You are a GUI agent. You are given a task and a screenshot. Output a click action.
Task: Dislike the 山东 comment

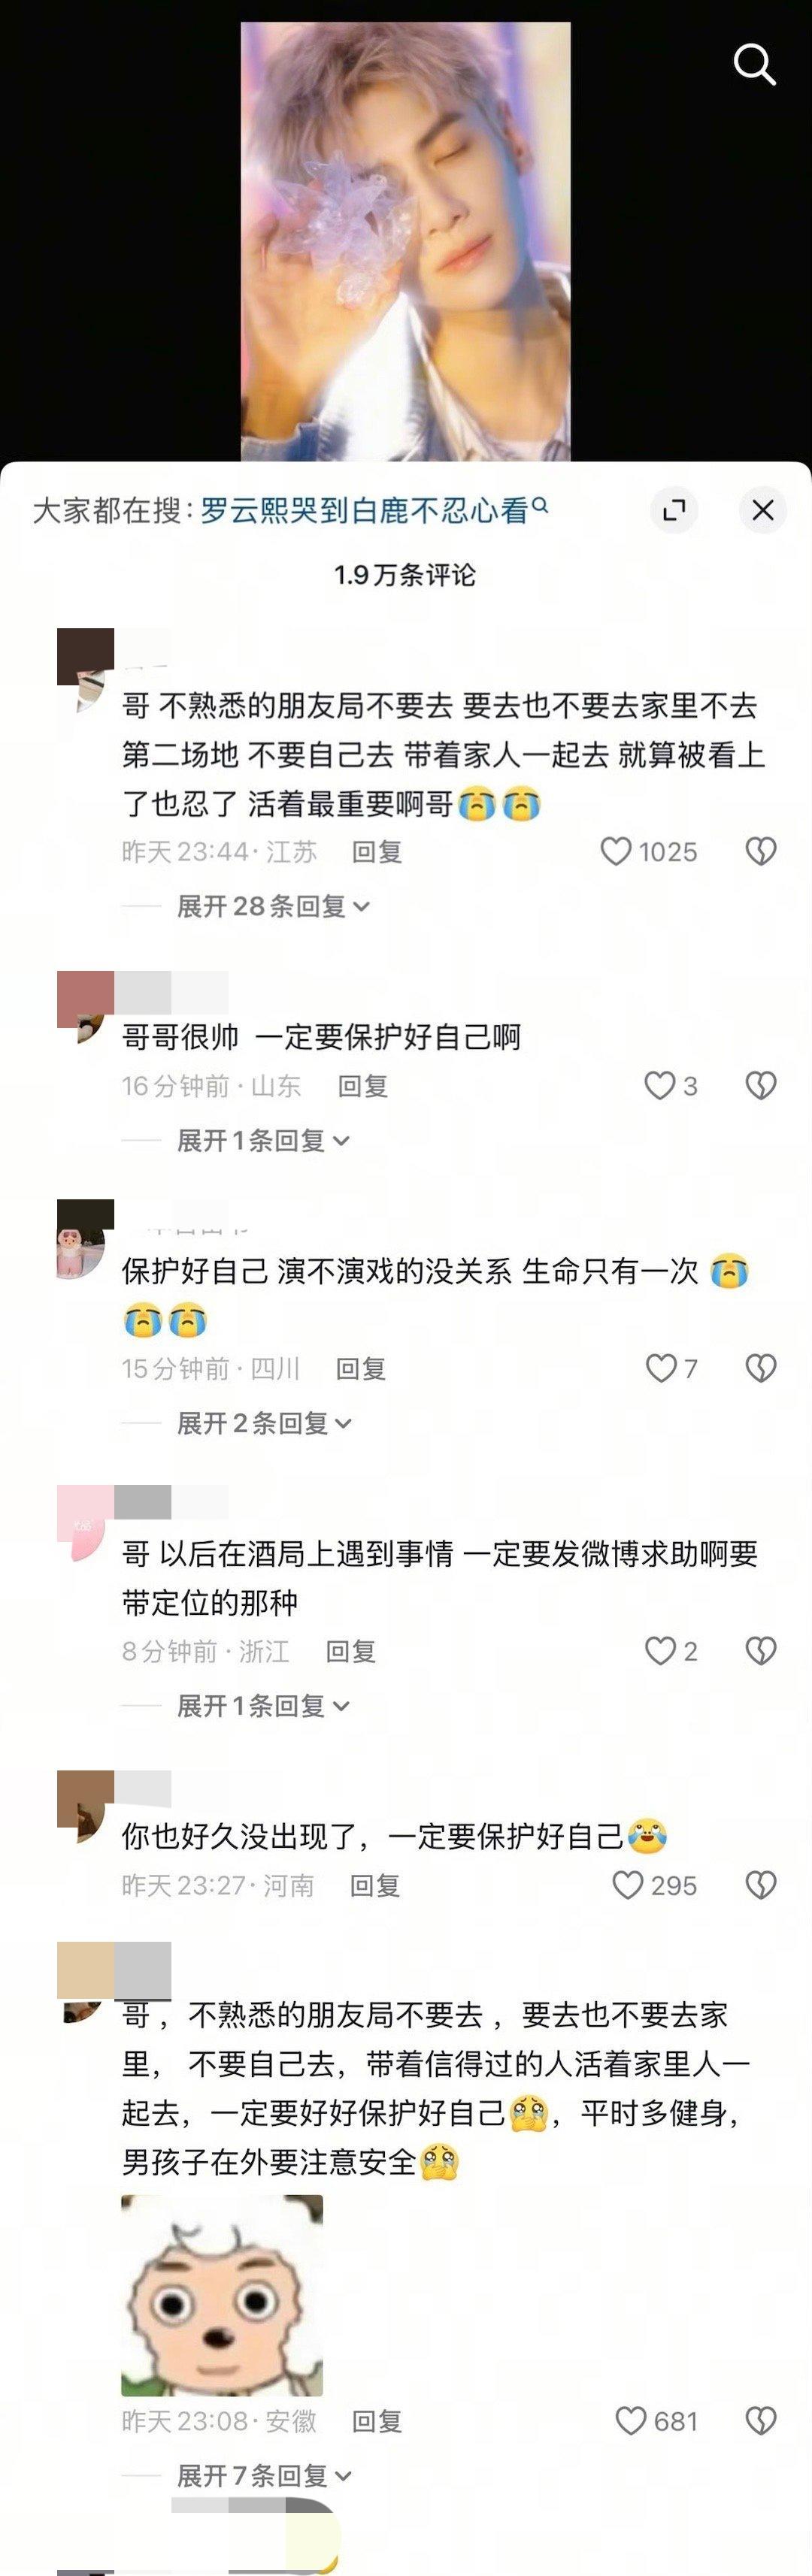pos(761,1086)
